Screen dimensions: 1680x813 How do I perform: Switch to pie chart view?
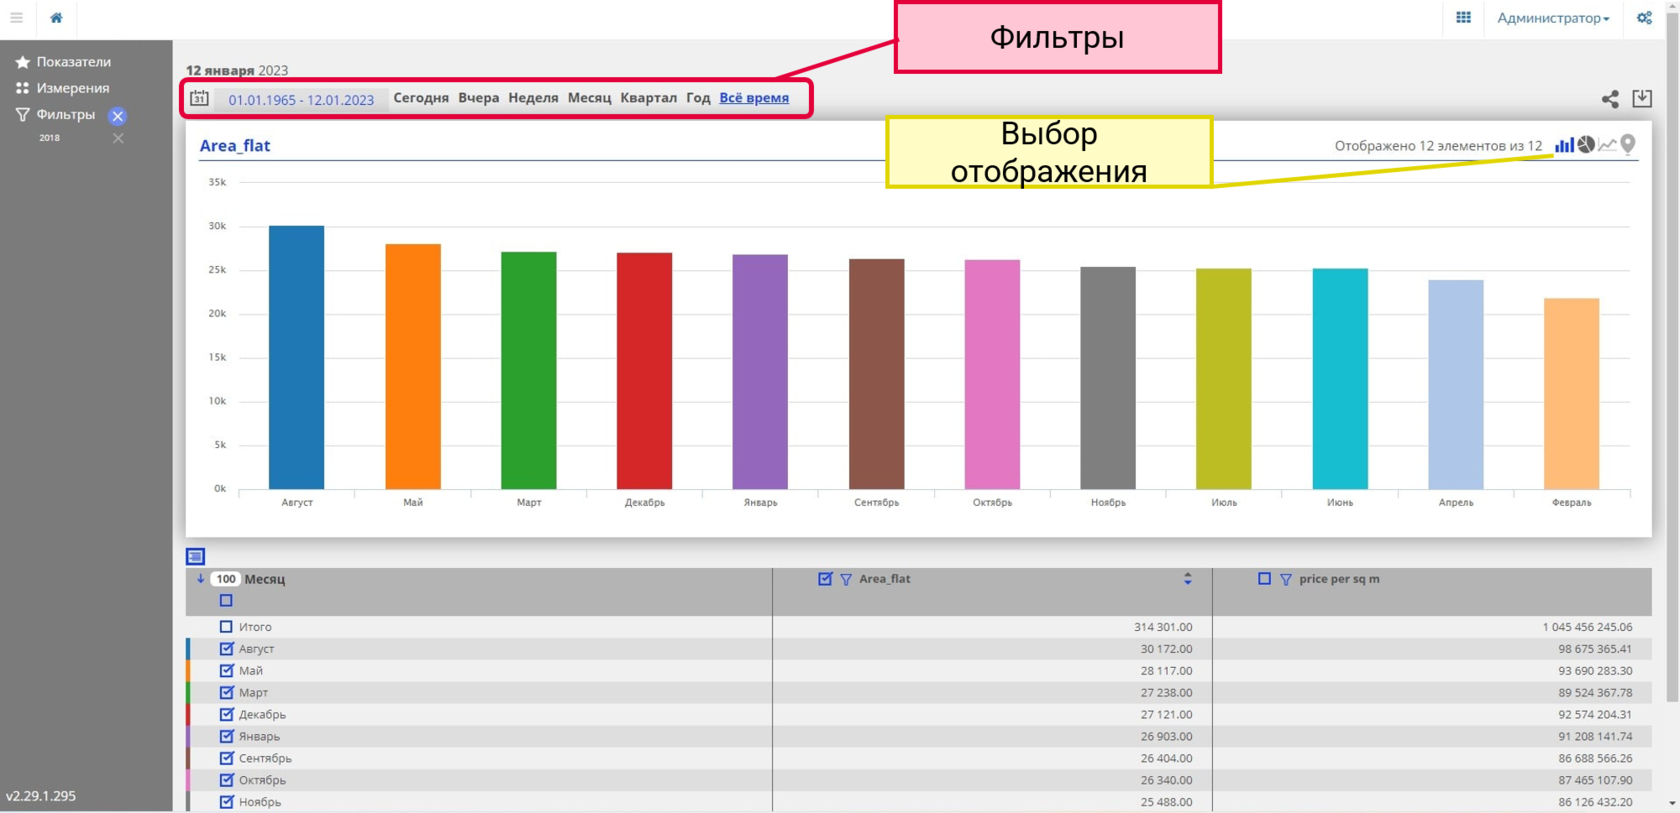coord(1586,145)
